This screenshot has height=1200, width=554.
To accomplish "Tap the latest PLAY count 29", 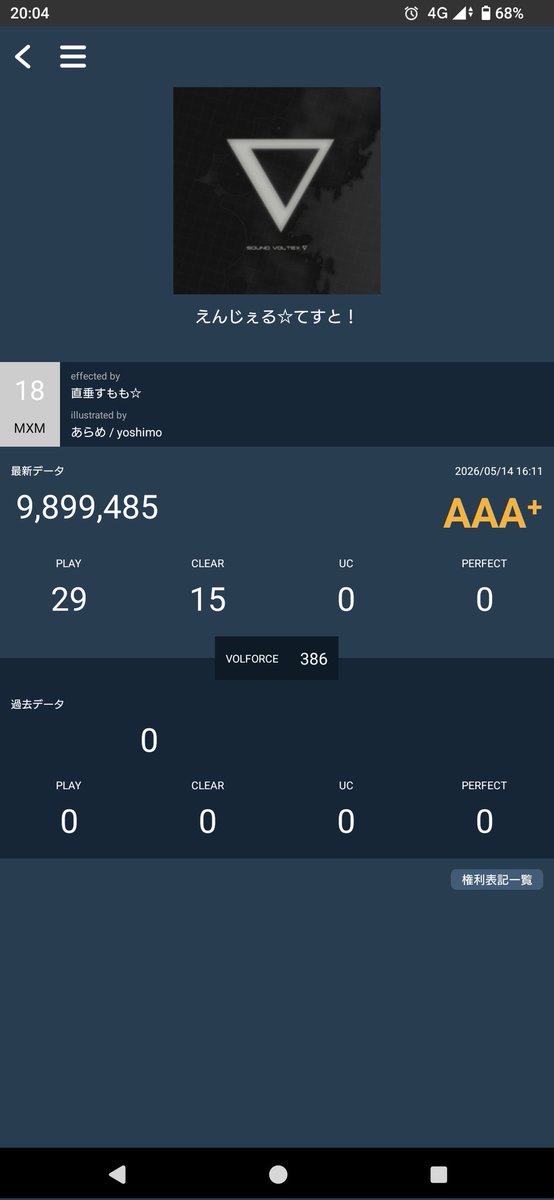I will 69,599.
